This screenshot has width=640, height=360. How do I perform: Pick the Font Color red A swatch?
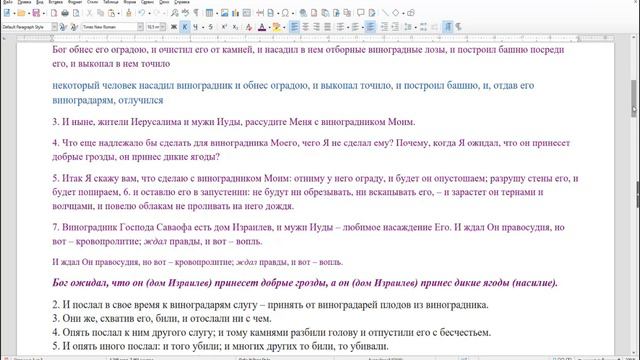pyautogui.click(x=262, y=27)
